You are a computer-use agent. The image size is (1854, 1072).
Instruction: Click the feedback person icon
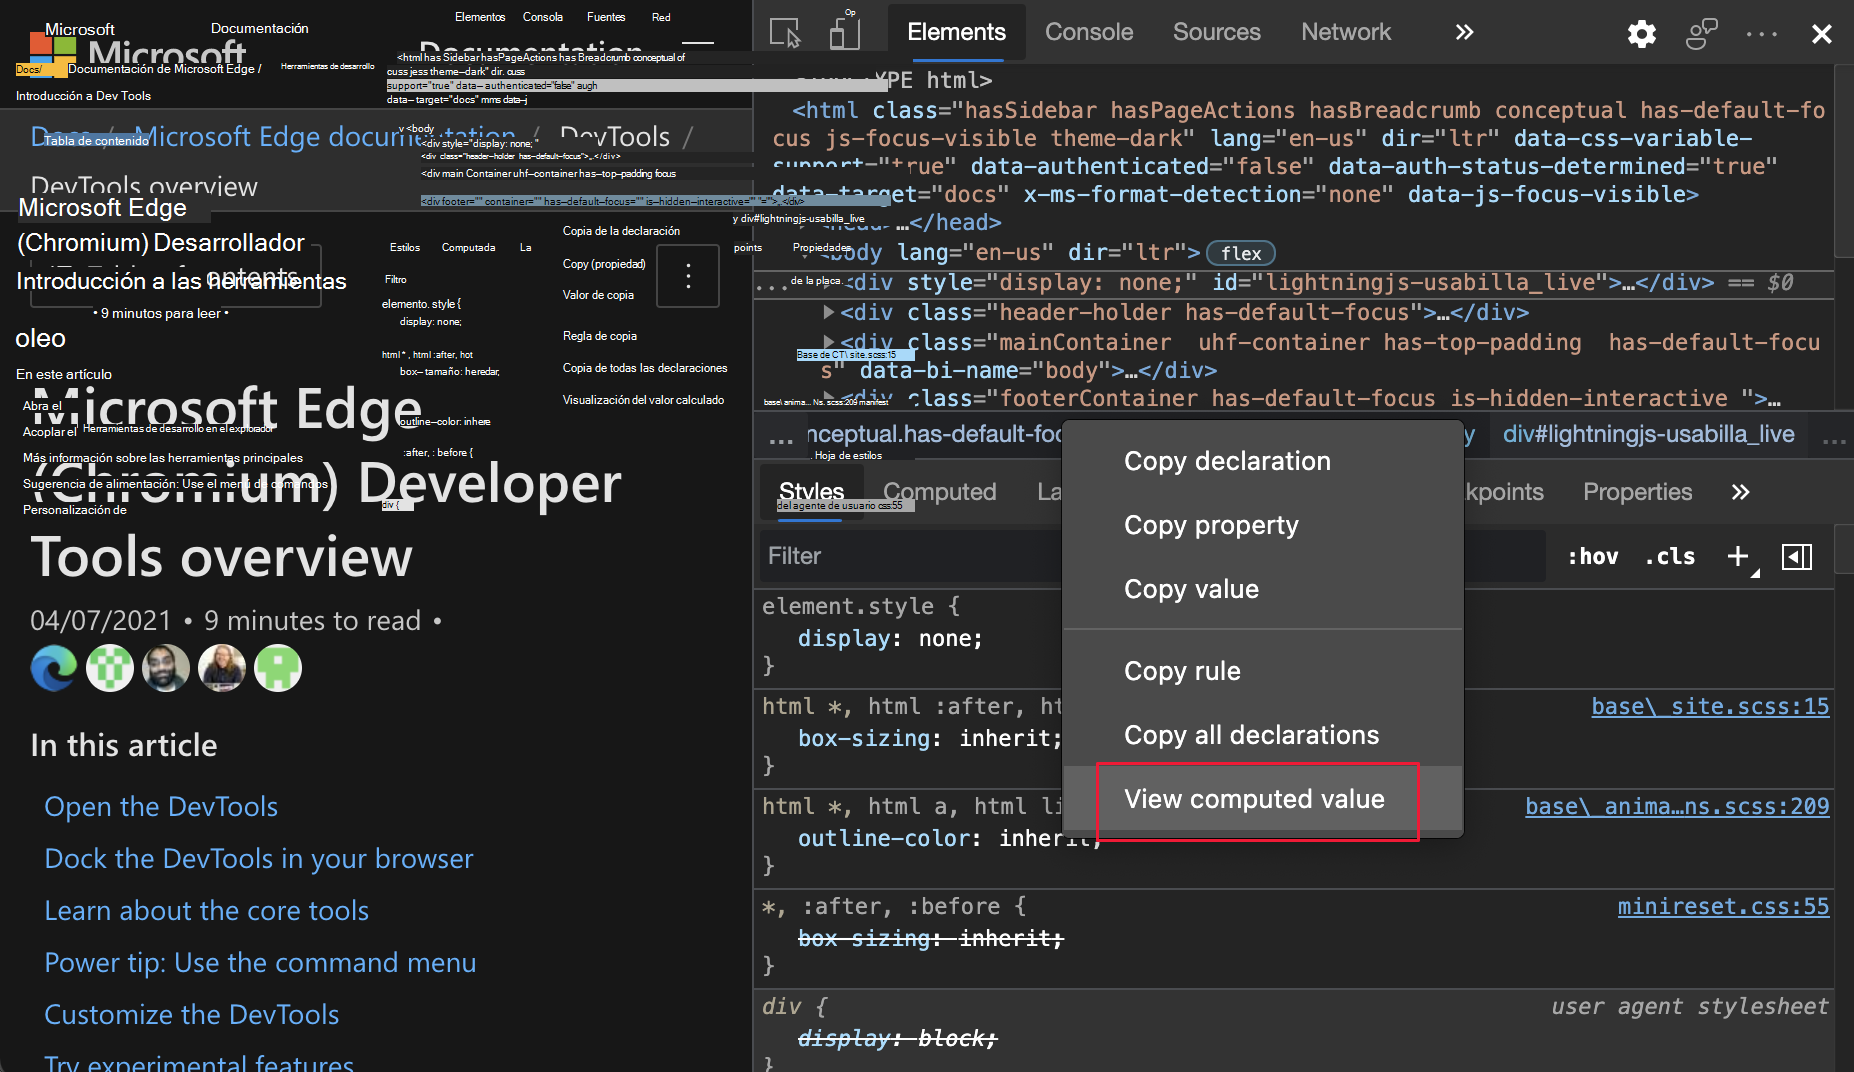tap(1701, 34)
